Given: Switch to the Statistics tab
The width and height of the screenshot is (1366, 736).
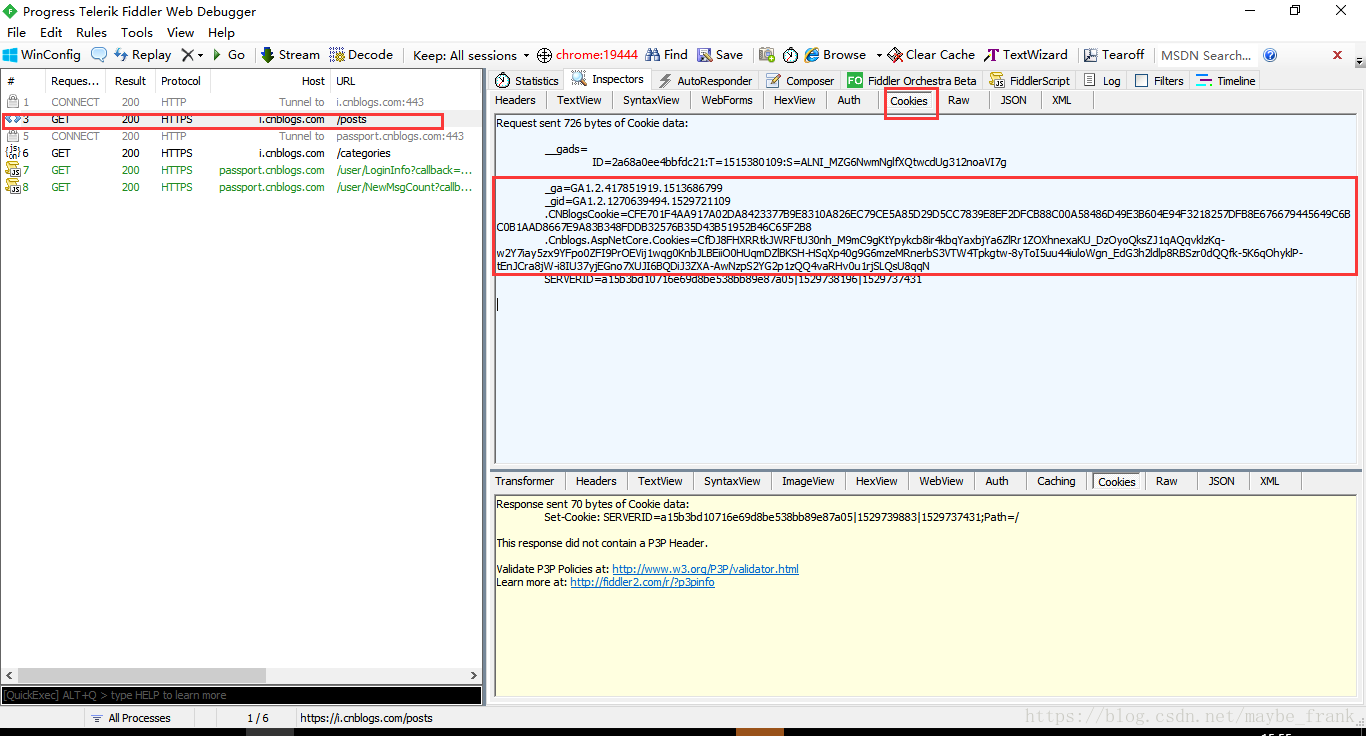Looking at the screenshot, I should (x=527, y=81).
